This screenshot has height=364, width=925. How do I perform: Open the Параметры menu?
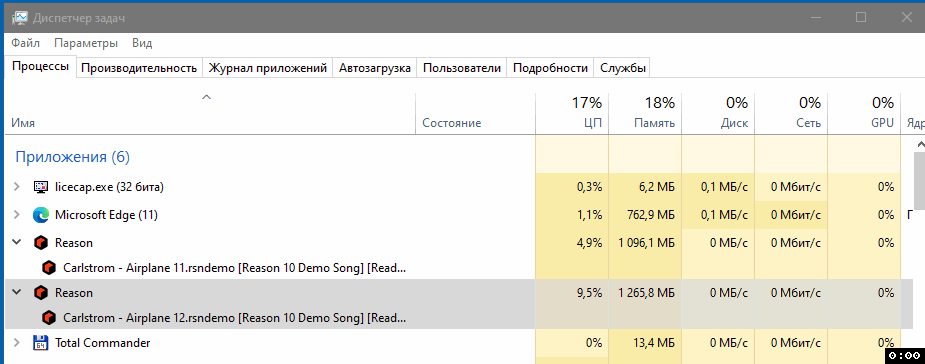(x=86, y=43)
